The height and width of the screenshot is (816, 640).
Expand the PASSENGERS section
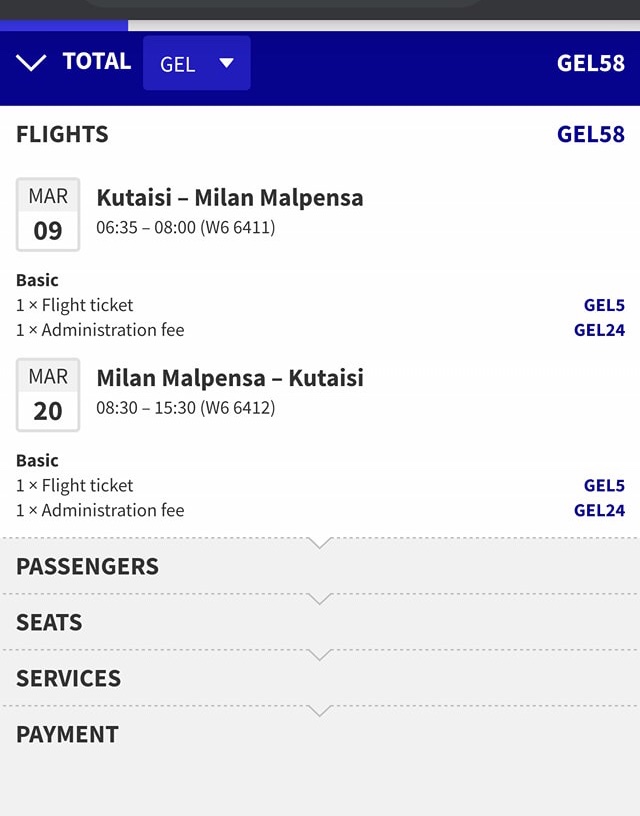coord(87,566)
